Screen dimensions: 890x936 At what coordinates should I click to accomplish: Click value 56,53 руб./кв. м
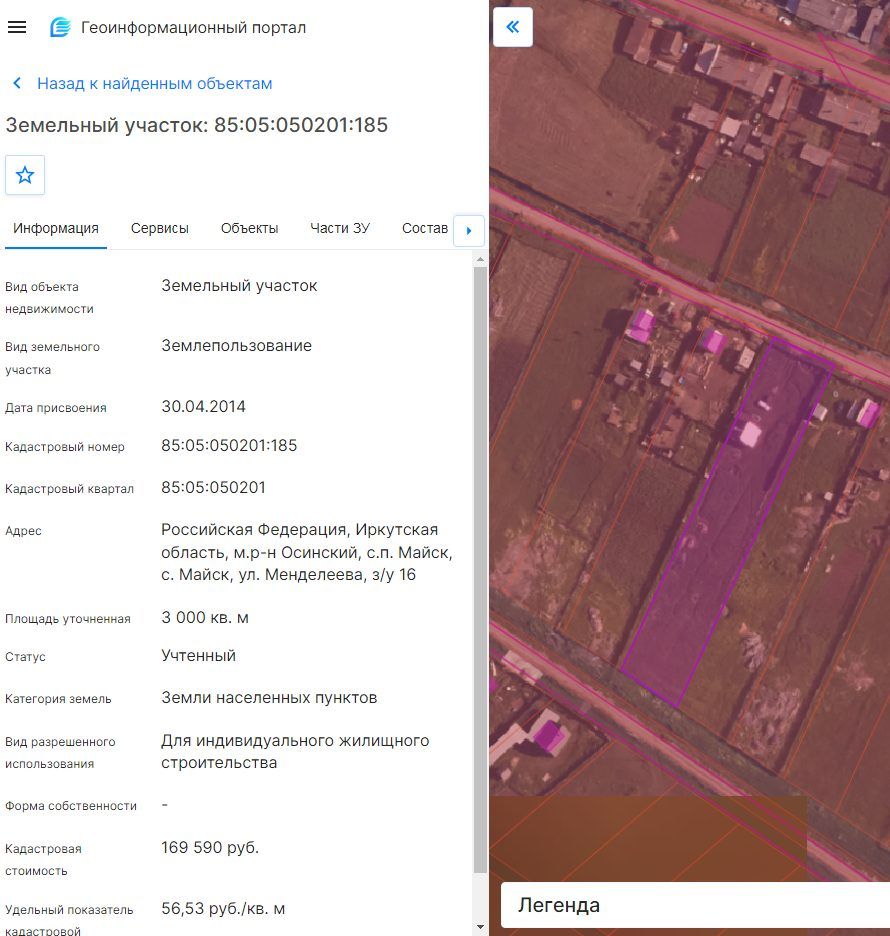coord(223,909)
